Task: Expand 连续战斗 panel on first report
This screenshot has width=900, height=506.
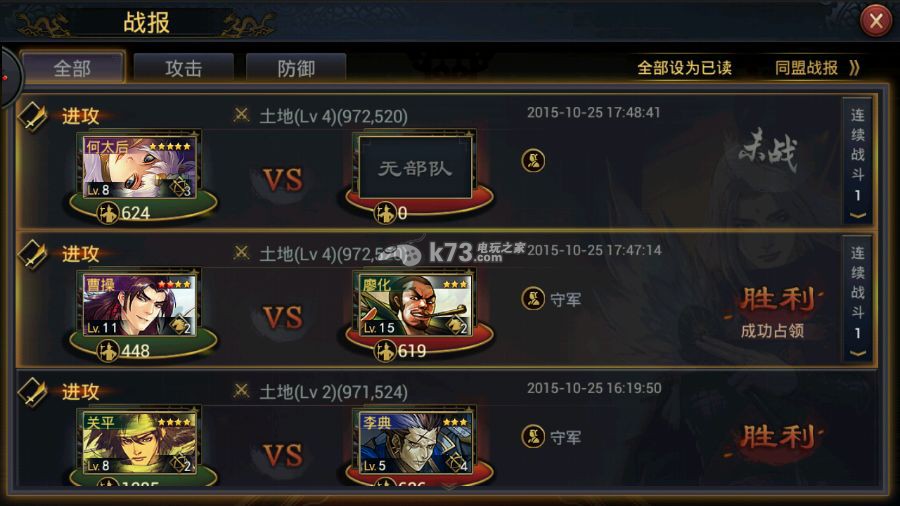Action: (x=858, y=161)
